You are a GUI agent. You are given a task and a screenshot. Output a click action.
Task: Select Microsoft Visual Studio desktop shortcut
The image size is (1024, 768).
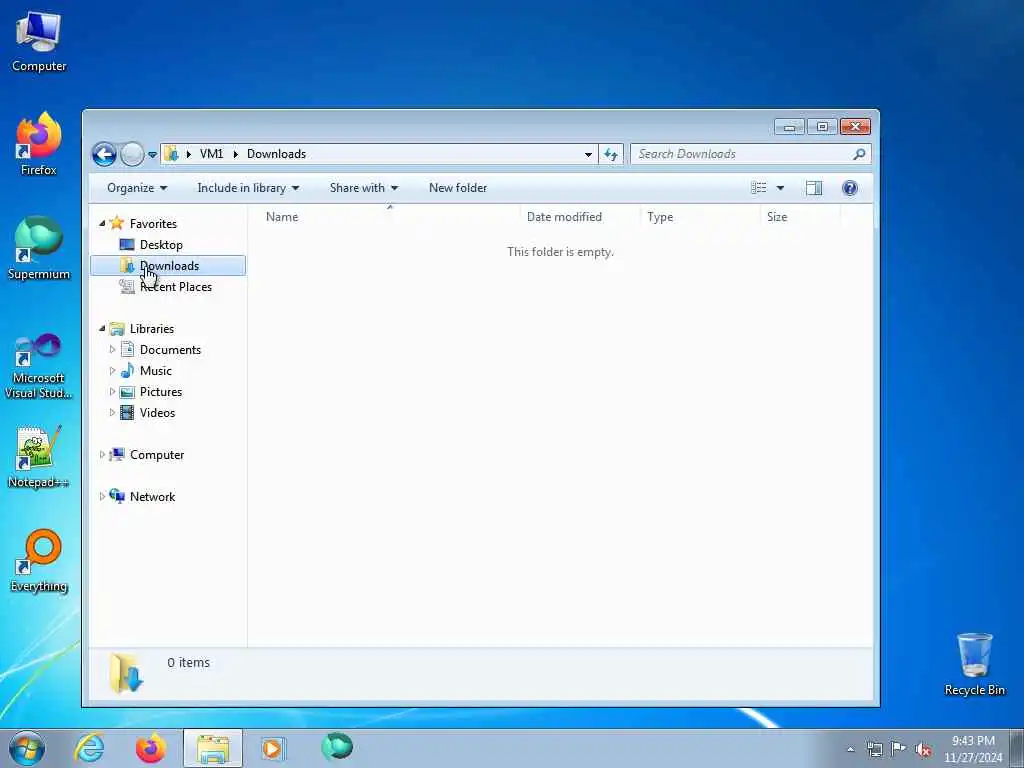click(39, 366)
